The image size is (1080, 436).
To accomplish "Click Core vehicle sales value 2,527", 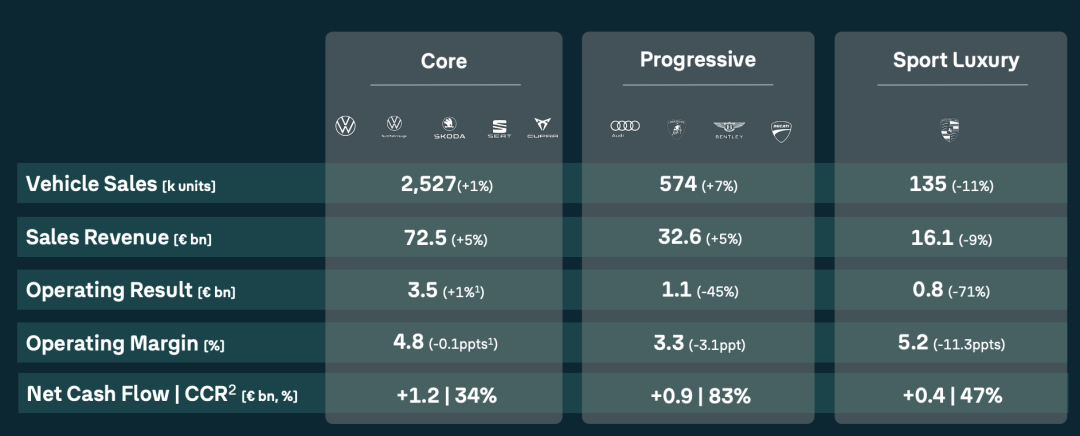I will click(x=426, y=184).
